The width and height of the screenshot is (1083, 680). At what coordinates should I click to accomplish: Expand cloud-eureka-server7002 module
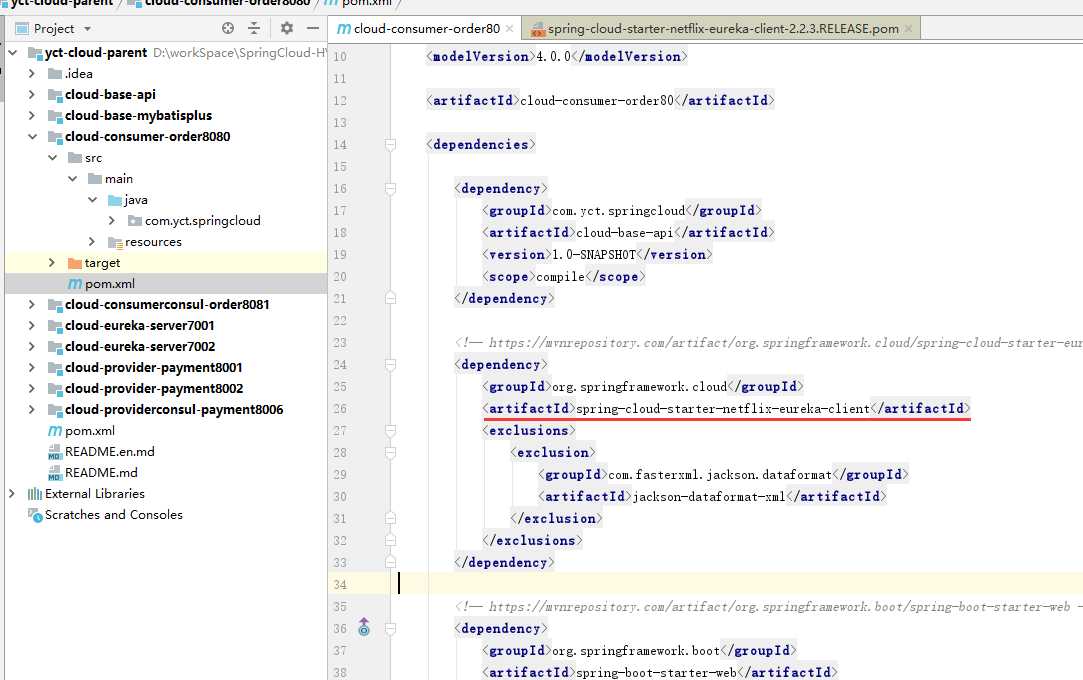[32, 347]
